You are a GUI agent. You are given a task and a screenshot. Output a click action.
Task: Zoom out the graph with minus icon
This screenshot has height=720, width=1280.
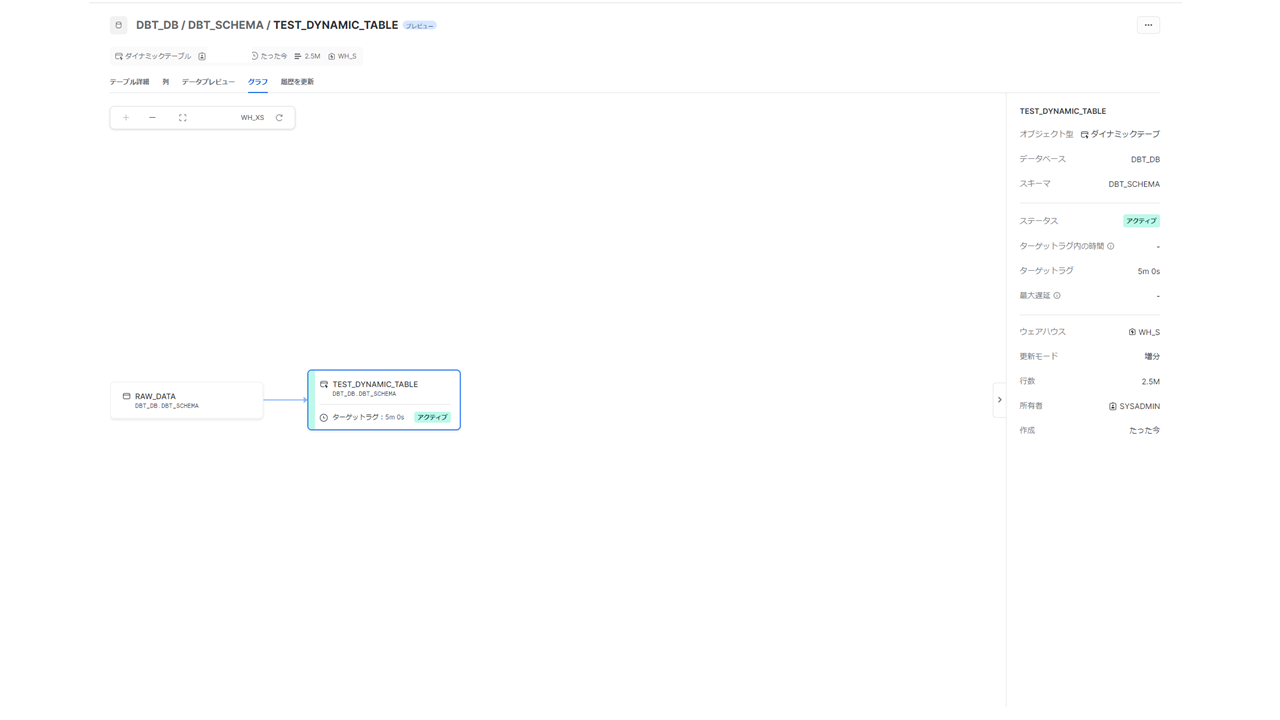152,118
